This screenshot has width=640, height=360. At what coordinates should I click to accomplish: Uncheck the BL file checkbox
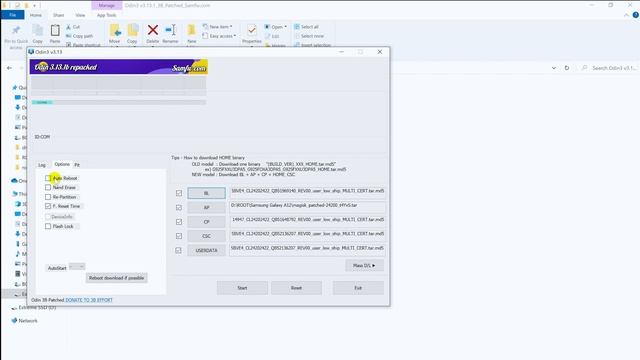click(x=179, y=193)
